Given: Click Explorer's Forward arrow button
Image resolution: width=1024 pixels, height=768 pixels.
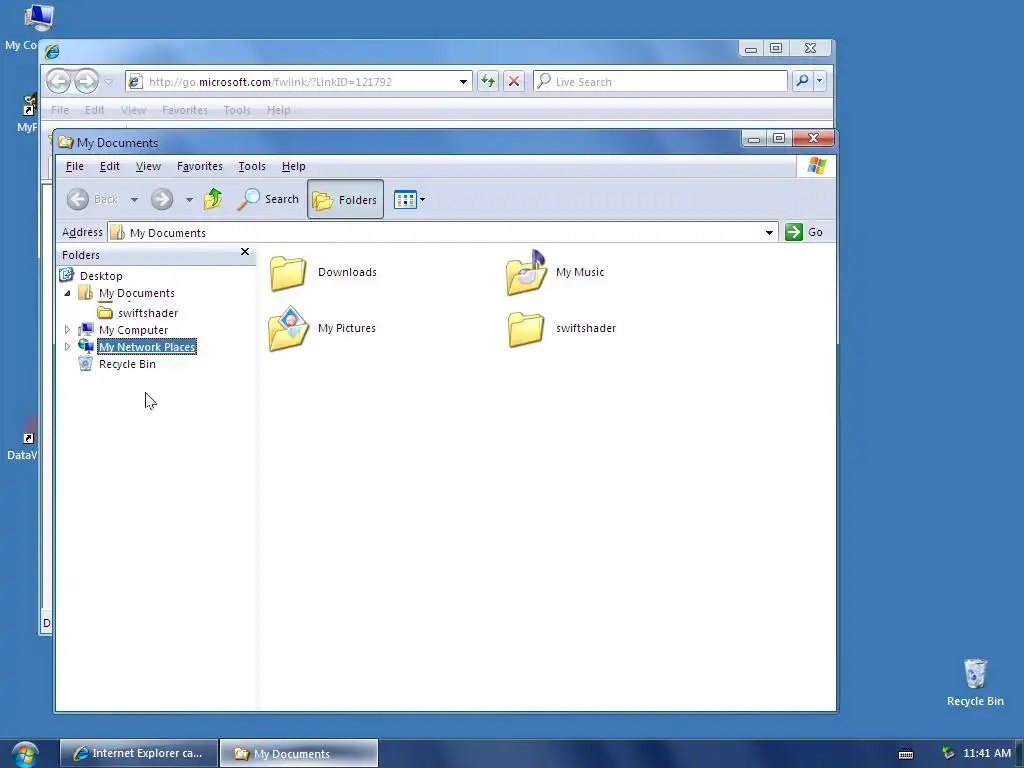Looking at the screenshot, I should [162, 199].
